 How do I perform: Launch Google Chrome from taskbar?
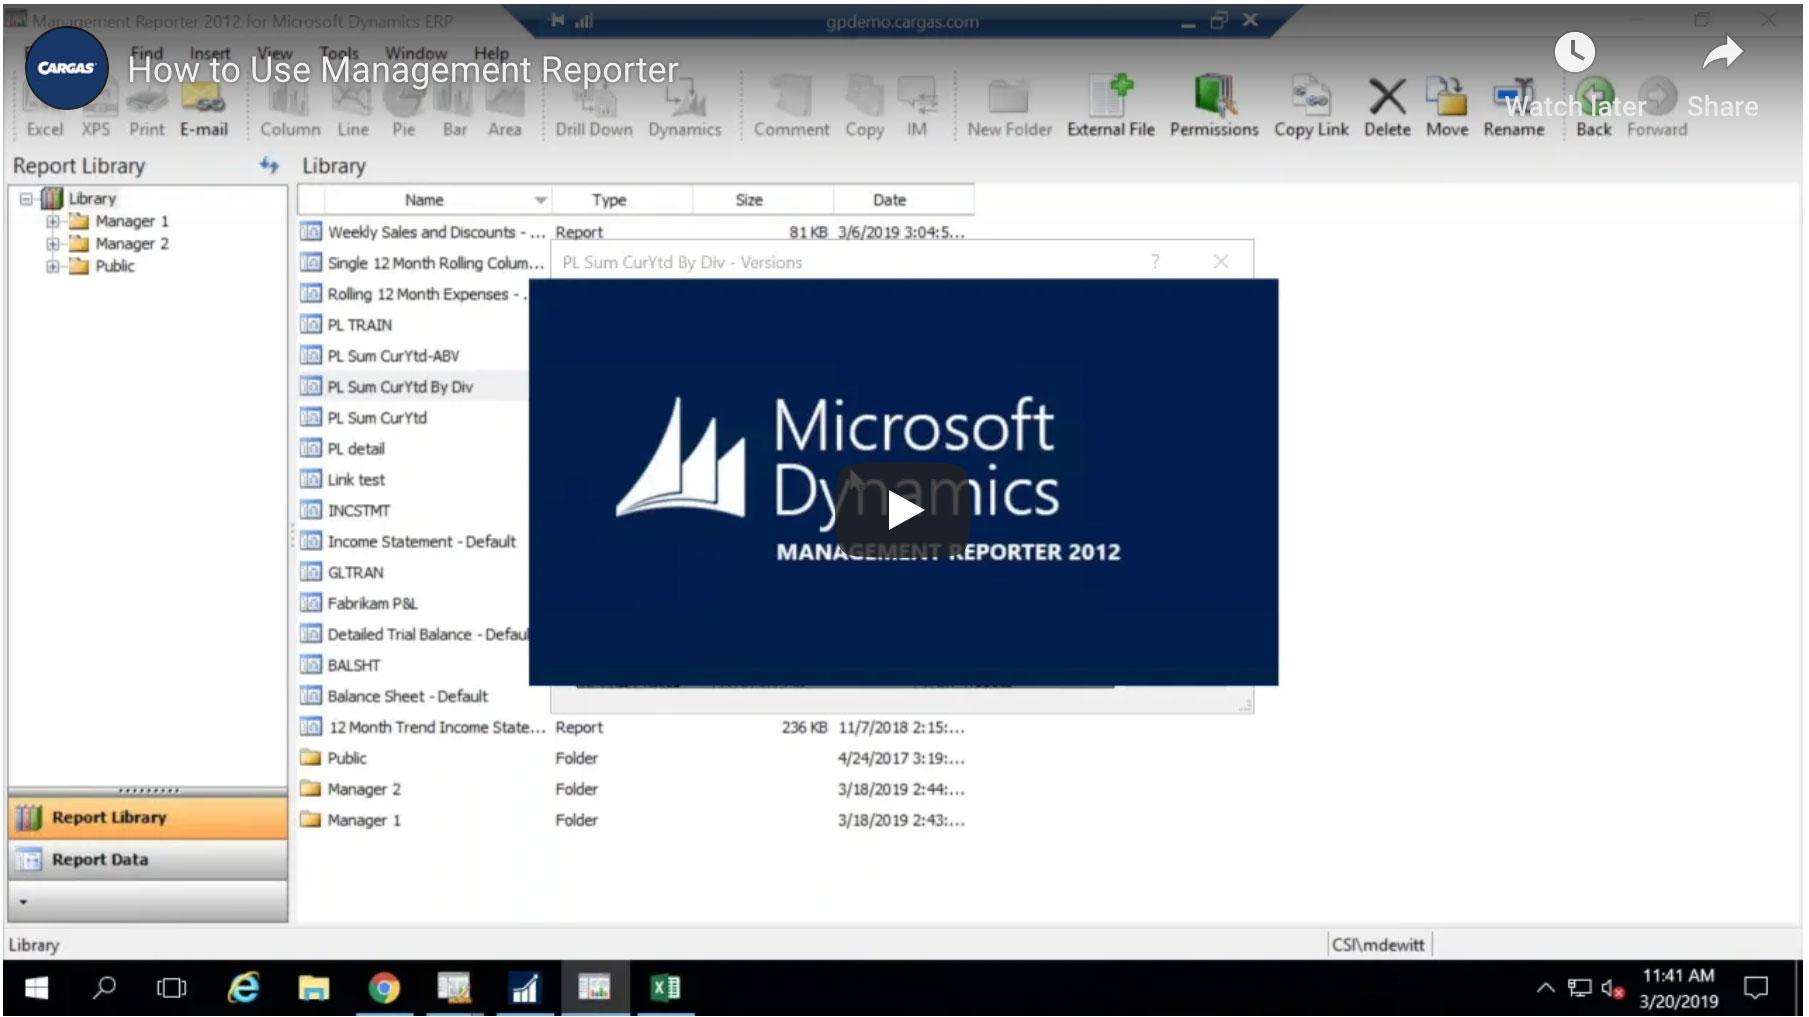[384, 988]
